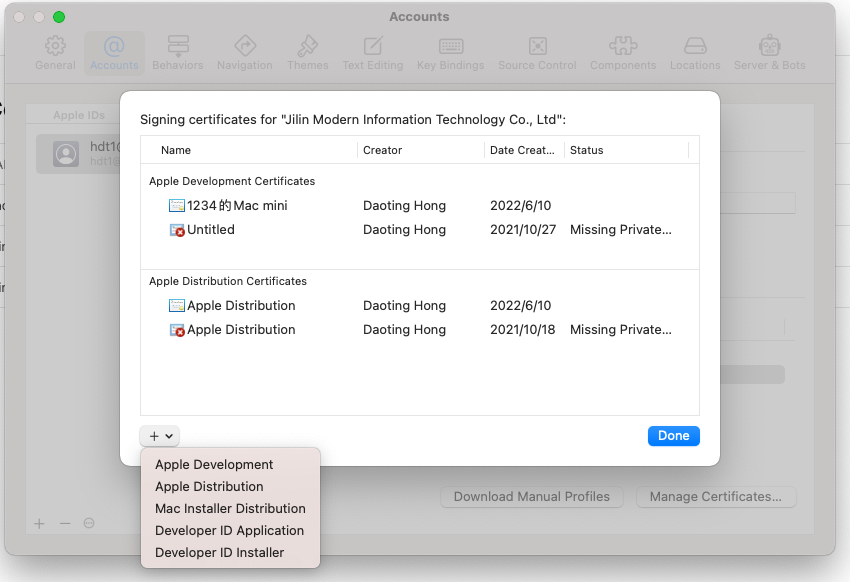
Task: Pick Developer ID Installer menu item
Action: pos(219,552)
